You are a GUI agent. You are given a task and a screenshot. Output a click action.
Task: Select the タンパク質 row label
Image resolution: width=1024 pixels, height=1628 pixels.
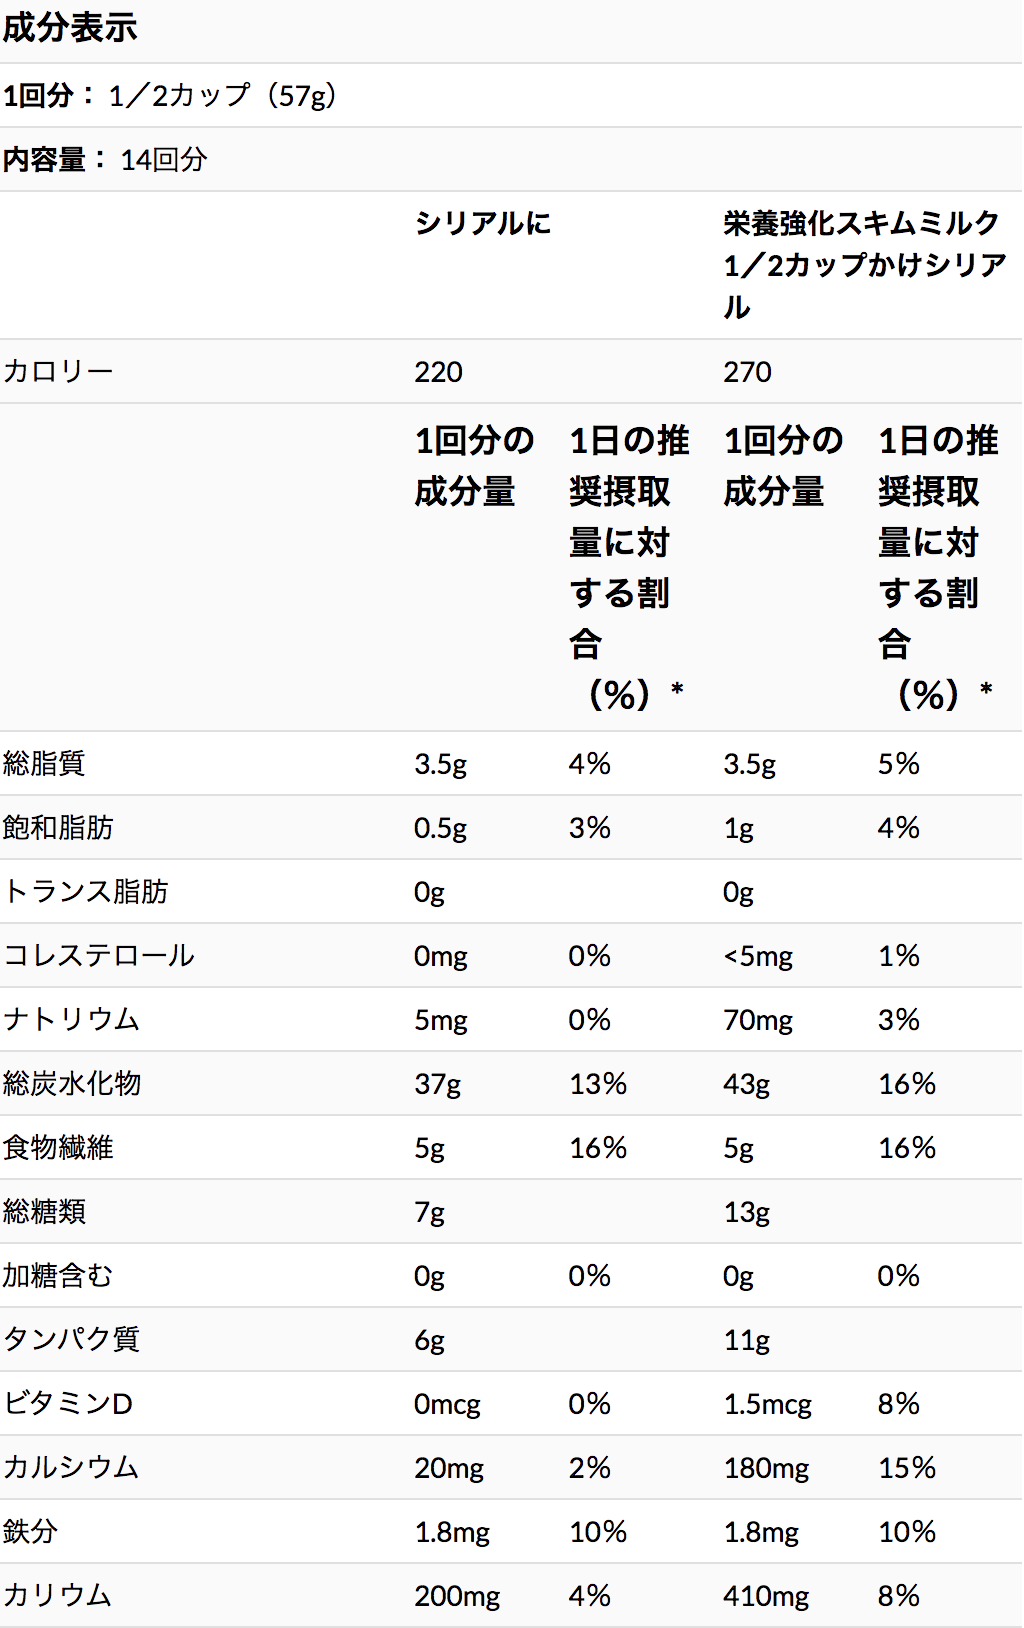72,1340
